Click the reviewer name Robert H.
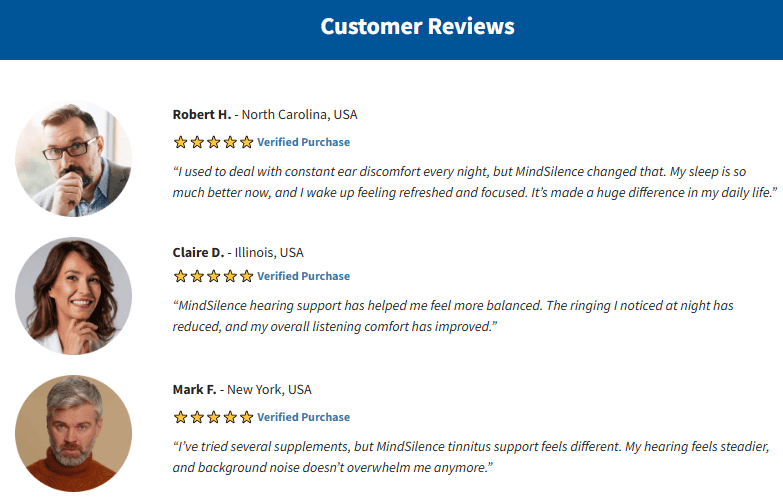The image size is (783, 500). click(202, 114)
